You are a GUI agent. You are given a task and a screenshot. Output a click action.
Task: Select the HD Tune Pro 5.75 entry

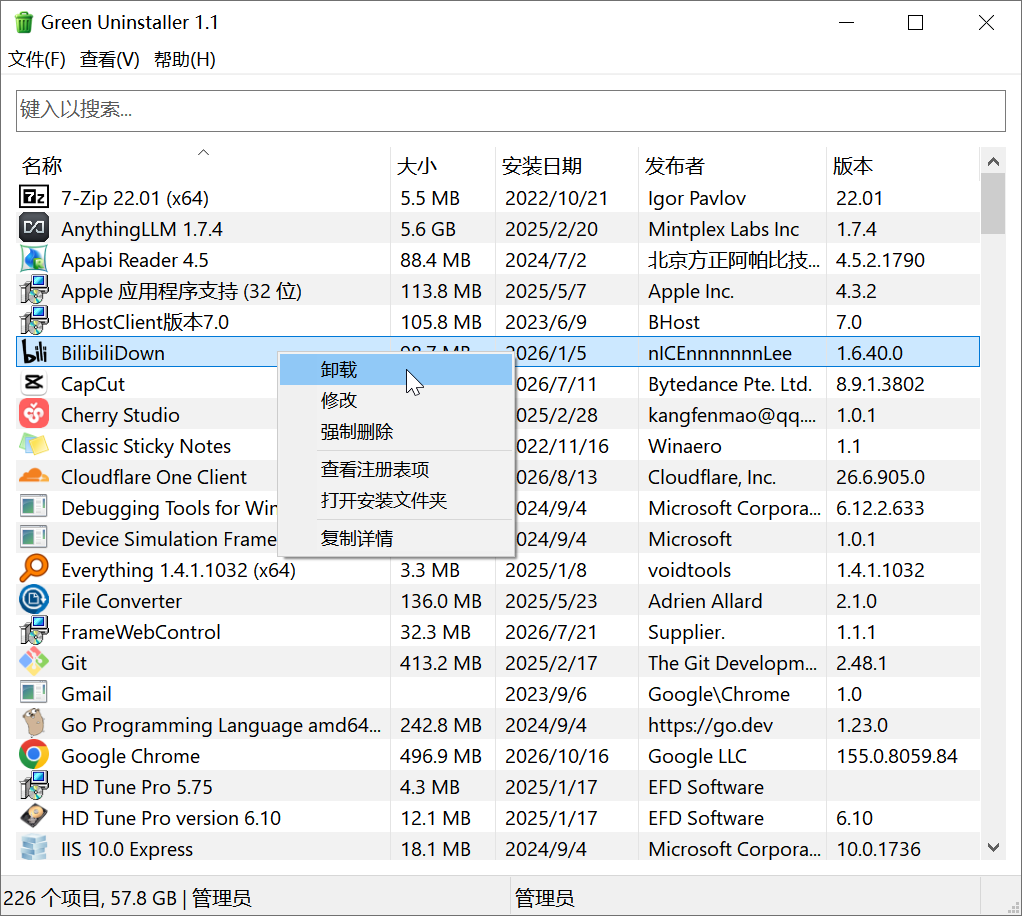pos(498,787)
